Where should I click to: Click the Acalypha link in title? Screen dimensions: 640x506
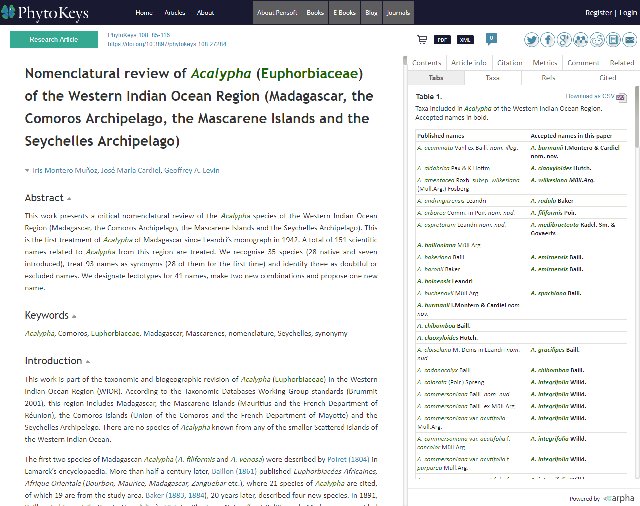pos(221,73)
